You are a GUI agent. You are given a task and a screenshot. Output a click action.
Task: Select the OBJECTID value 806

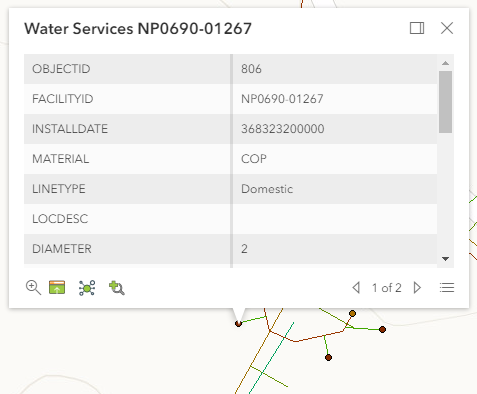pos(251,69)
